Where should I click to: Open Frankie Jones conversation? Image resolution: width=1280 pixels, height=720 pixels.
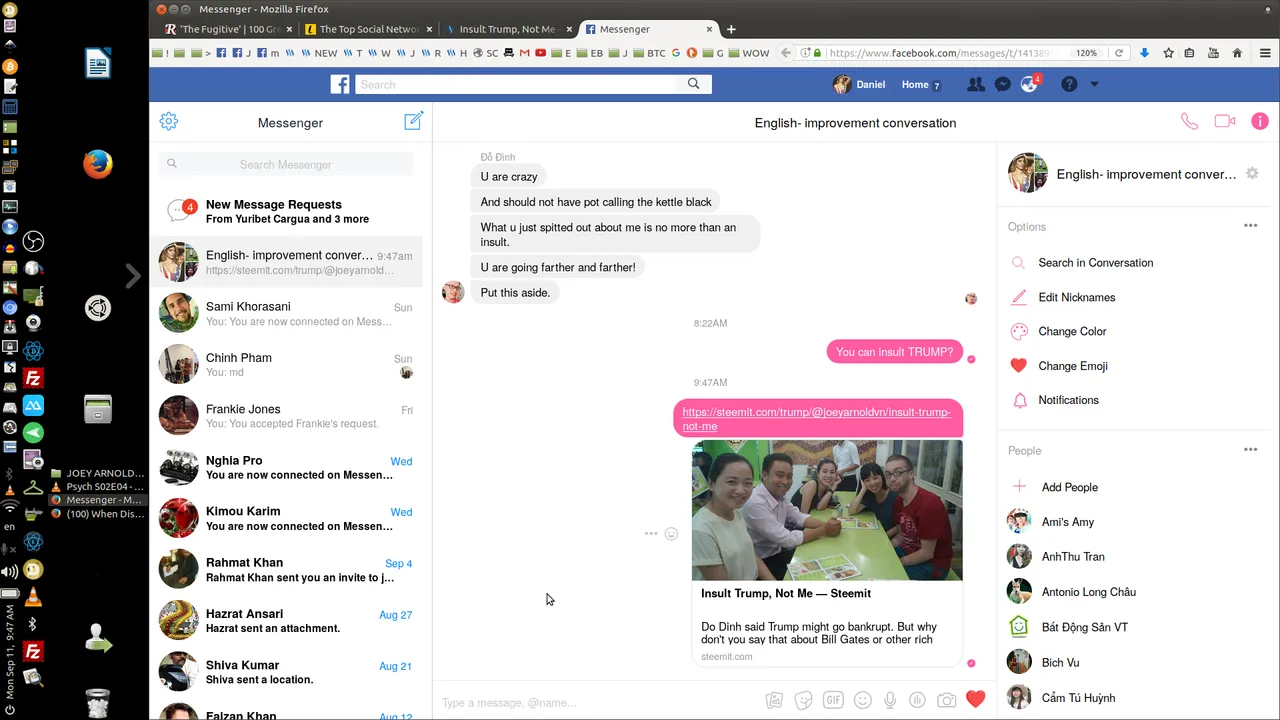tap(286, 416)
